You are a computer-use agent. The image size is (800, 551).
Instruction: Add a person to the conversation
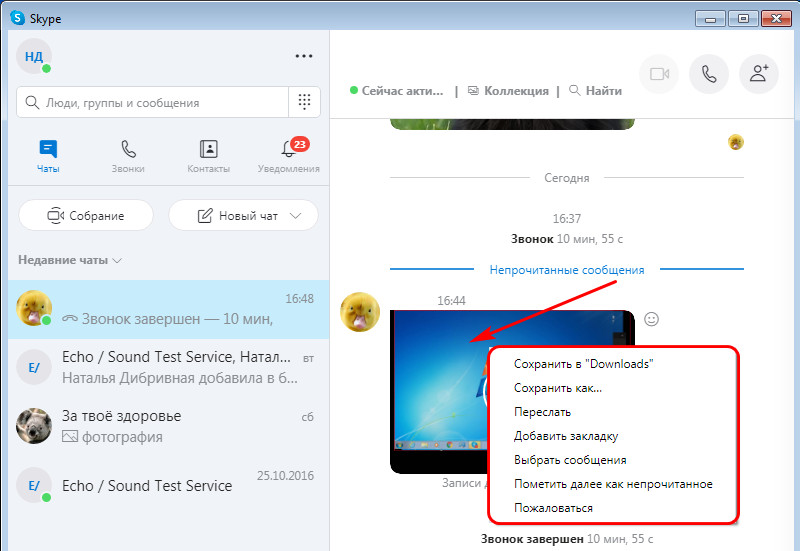coord(759,74)
